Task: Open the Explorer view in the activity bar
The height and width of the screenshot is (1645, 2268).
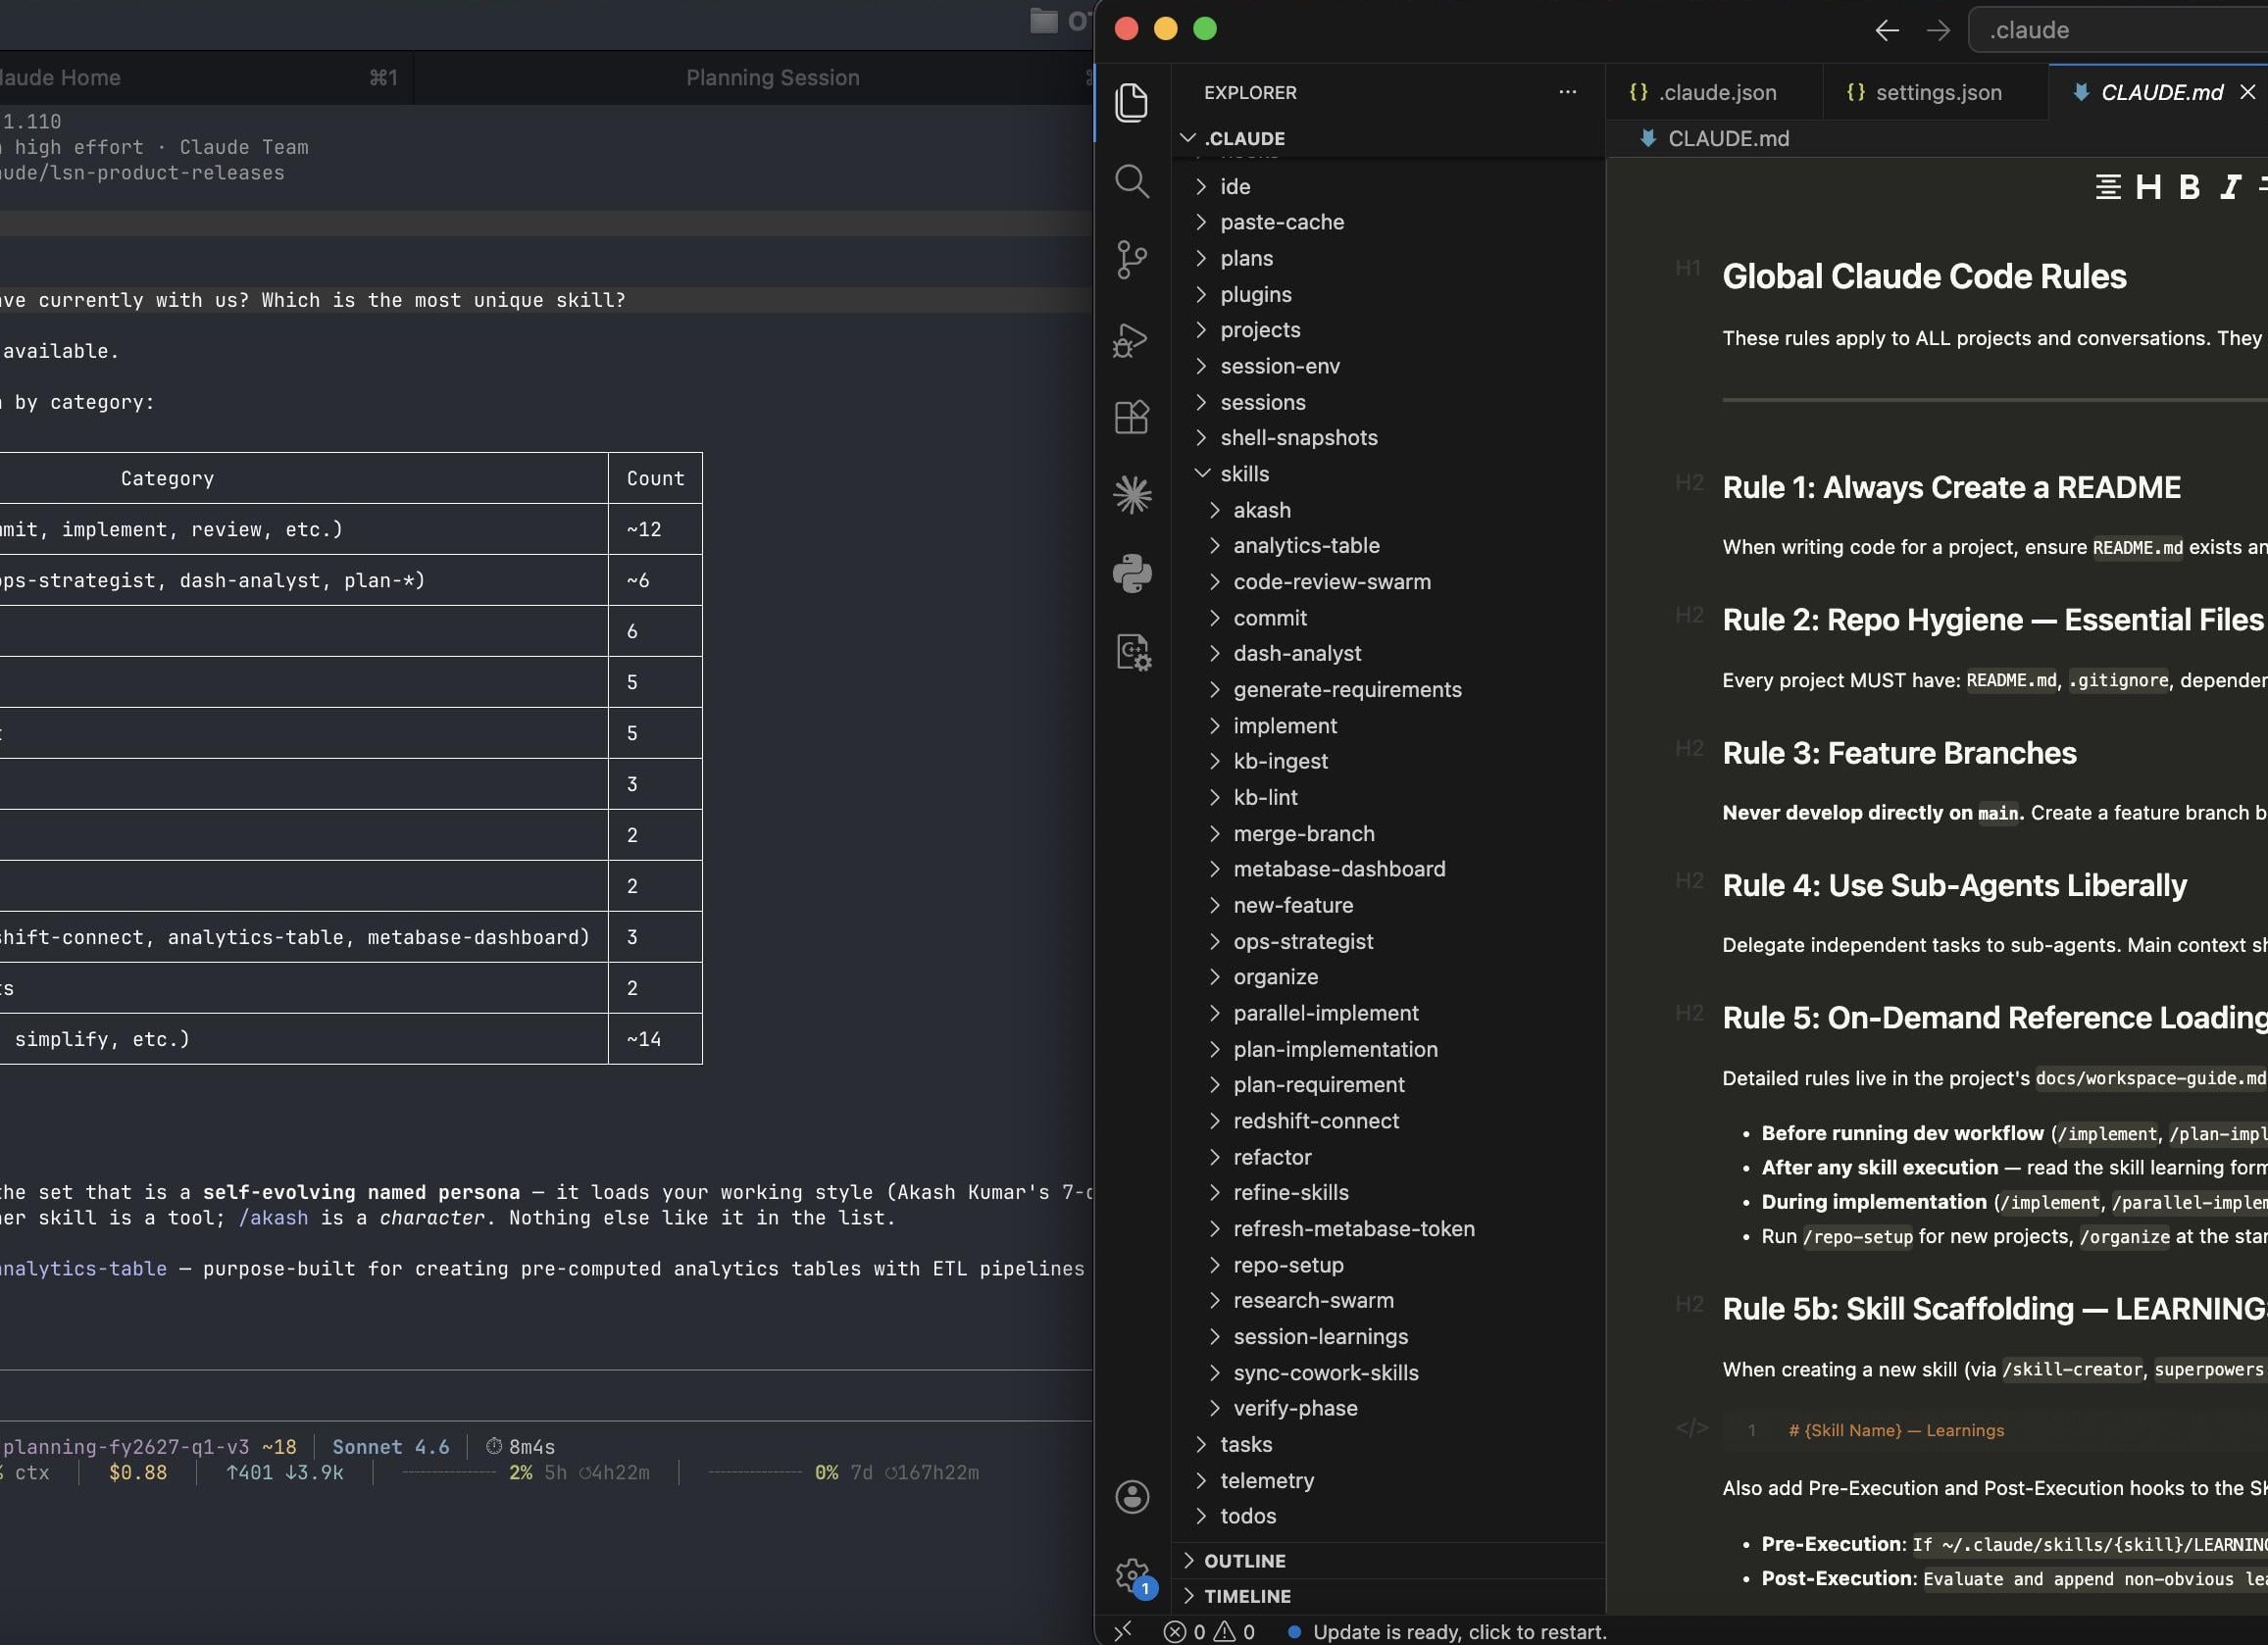Action: pos(1132,102)
